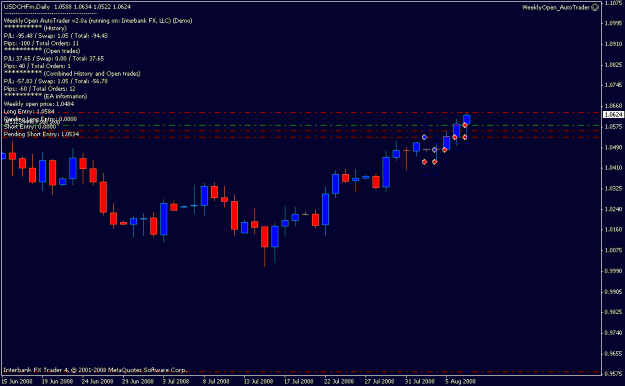Viewport: 625px width, 386px height.
Task: Select the red candle with the lowest wick on the chart
Action: click(264, 237)
